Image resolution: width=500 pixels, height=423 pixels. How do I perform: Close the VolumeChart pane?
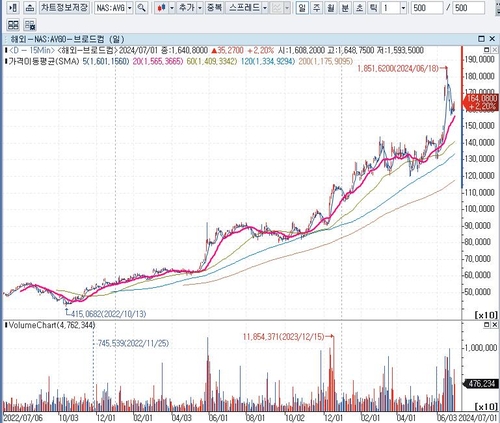[495, 324]
